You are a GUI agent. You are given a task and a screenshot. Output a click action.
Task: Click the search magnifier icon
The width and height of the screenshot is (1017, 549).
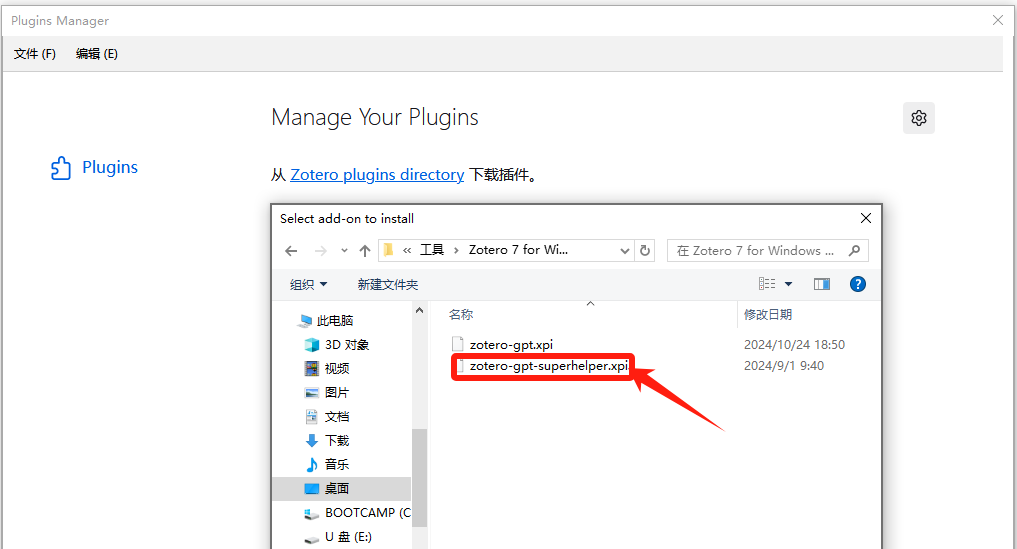pyautogui.click(x=854, y=250)
